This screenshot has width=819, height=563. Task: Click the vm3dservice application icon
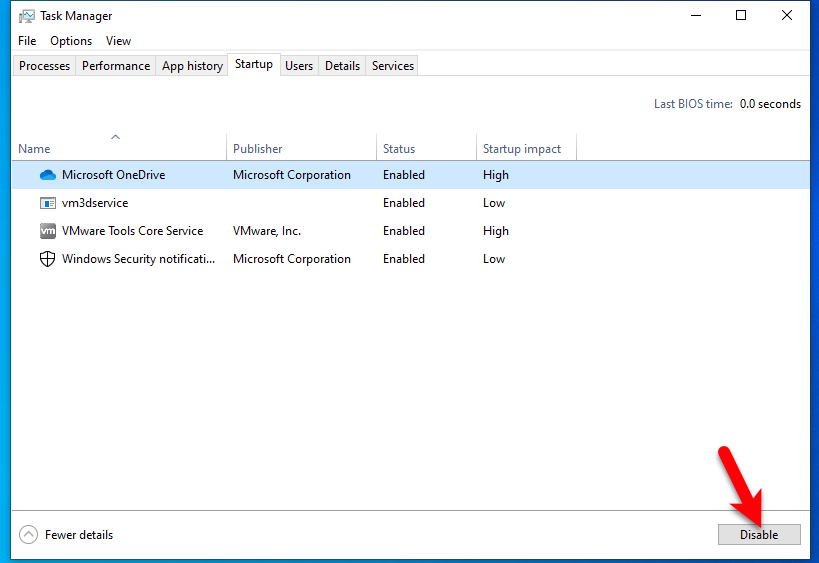tap(48, 203)
